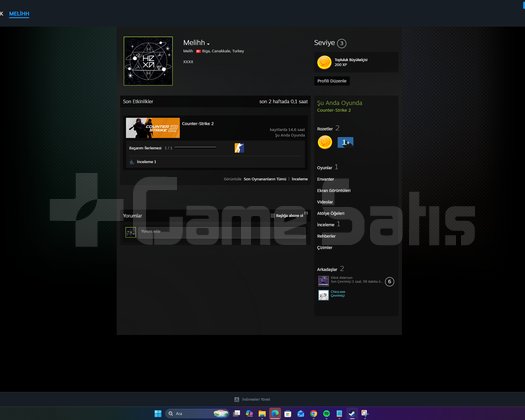525x420 pixels.
Task: Open the first friend's avatar with level 6
Action: [323, 281]
